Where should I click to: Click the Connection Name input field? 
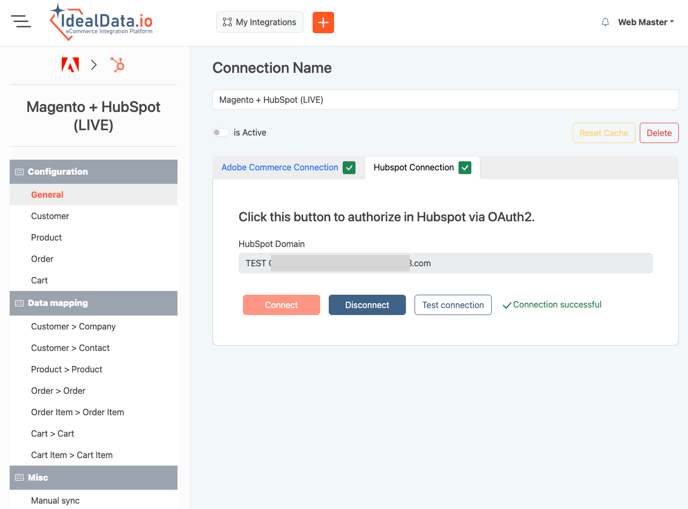click(x=445, y=100)
